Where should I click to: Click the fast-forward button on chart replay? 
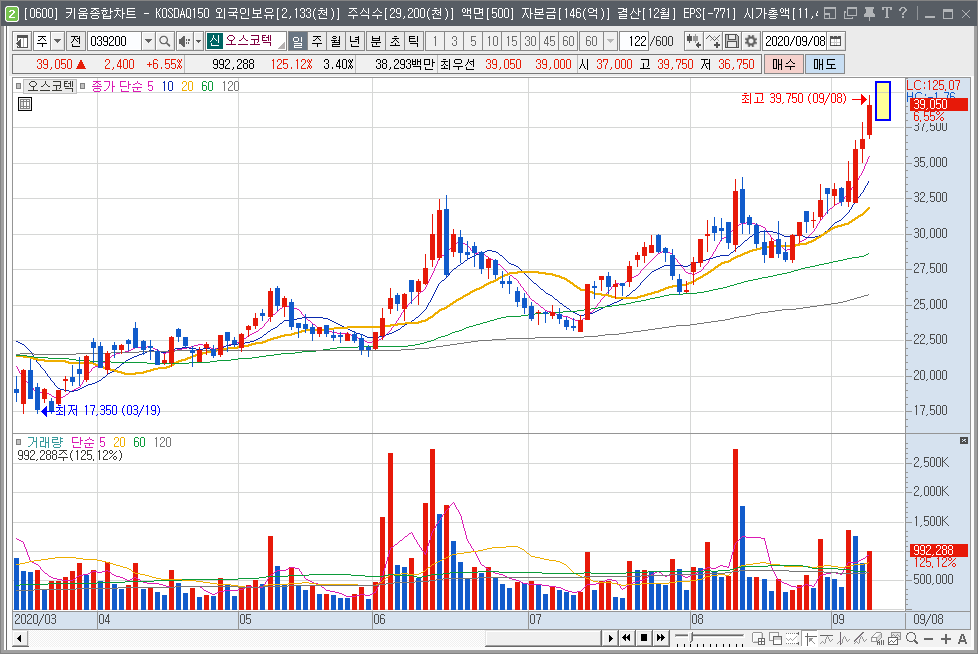point(660,638)
